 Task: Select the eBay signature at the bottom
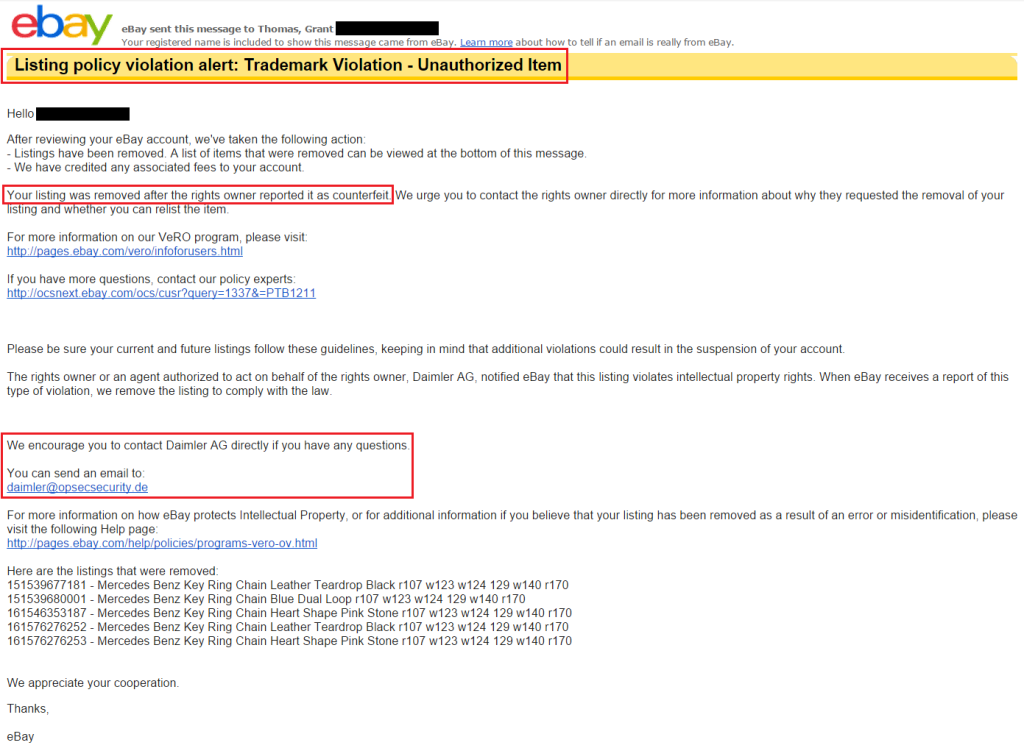21,735
